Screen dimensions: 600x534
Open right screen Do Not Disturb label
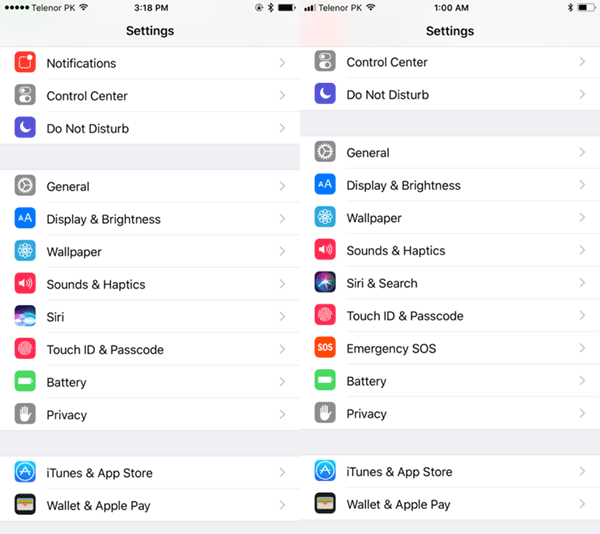tap(387, 94)
